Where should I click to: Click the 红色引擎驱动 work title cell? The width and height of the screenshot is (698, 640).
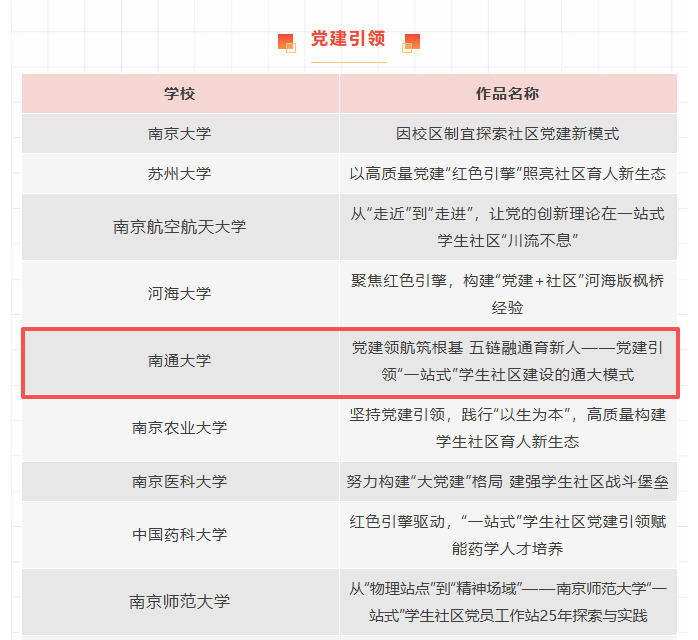point(507,535)
